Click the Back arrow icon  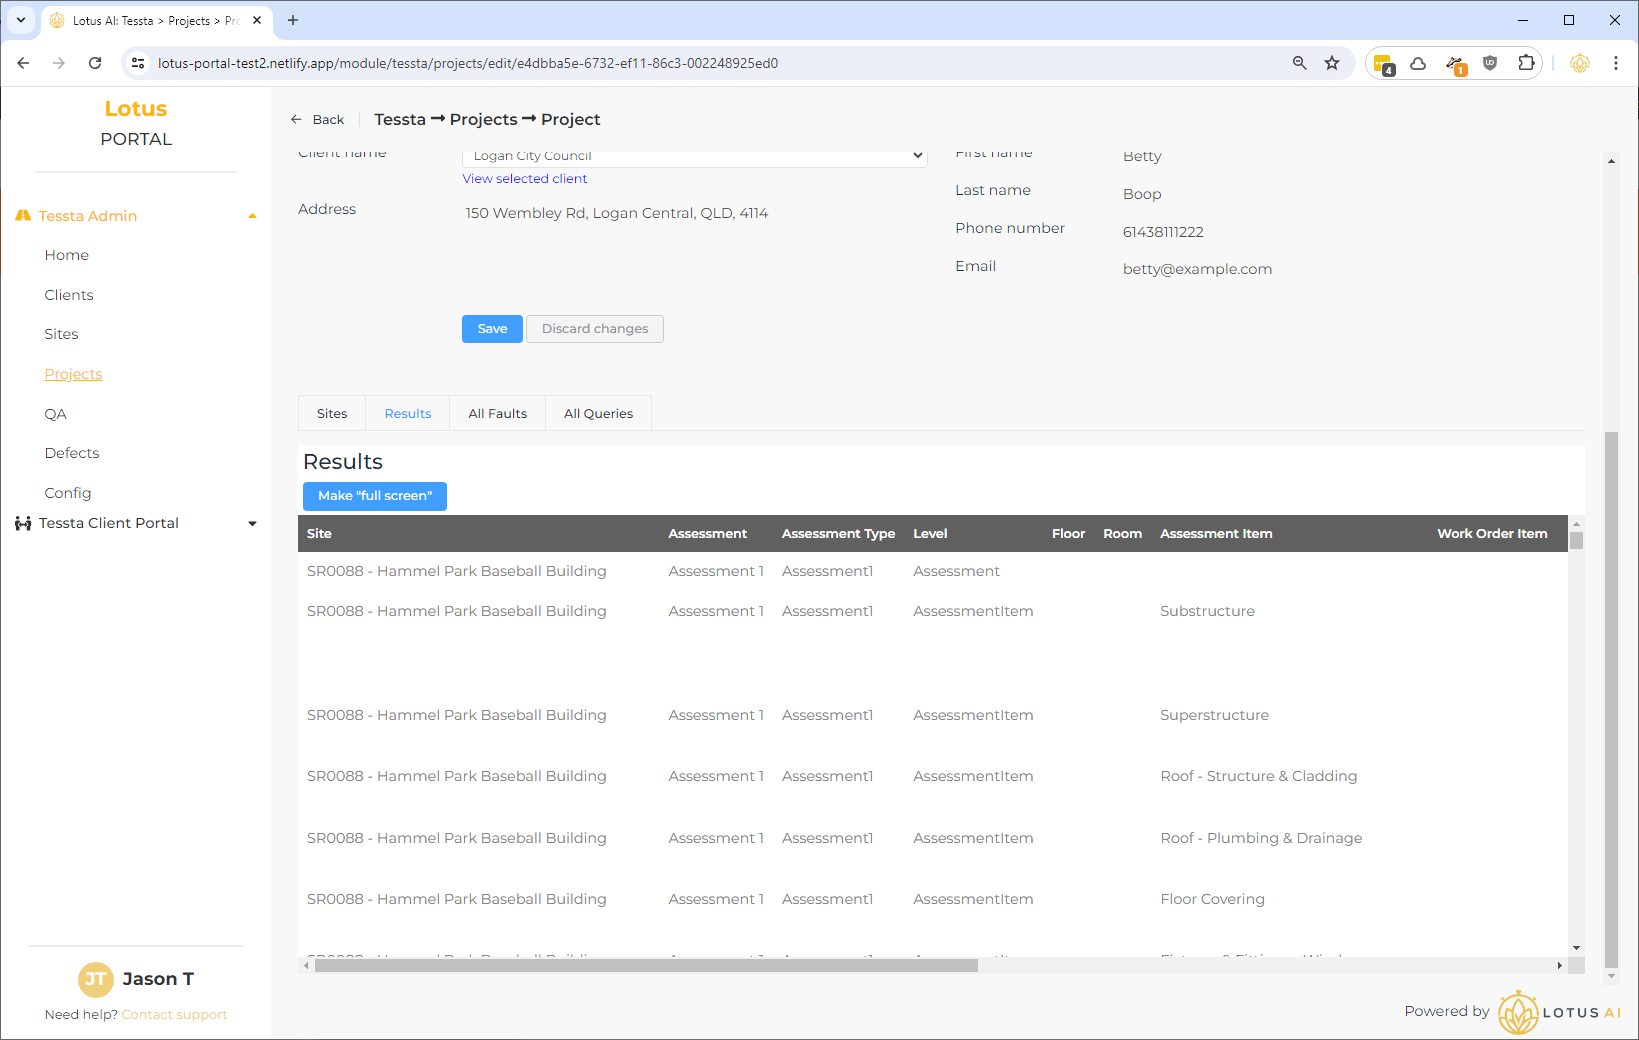click(x=296, y=119)
